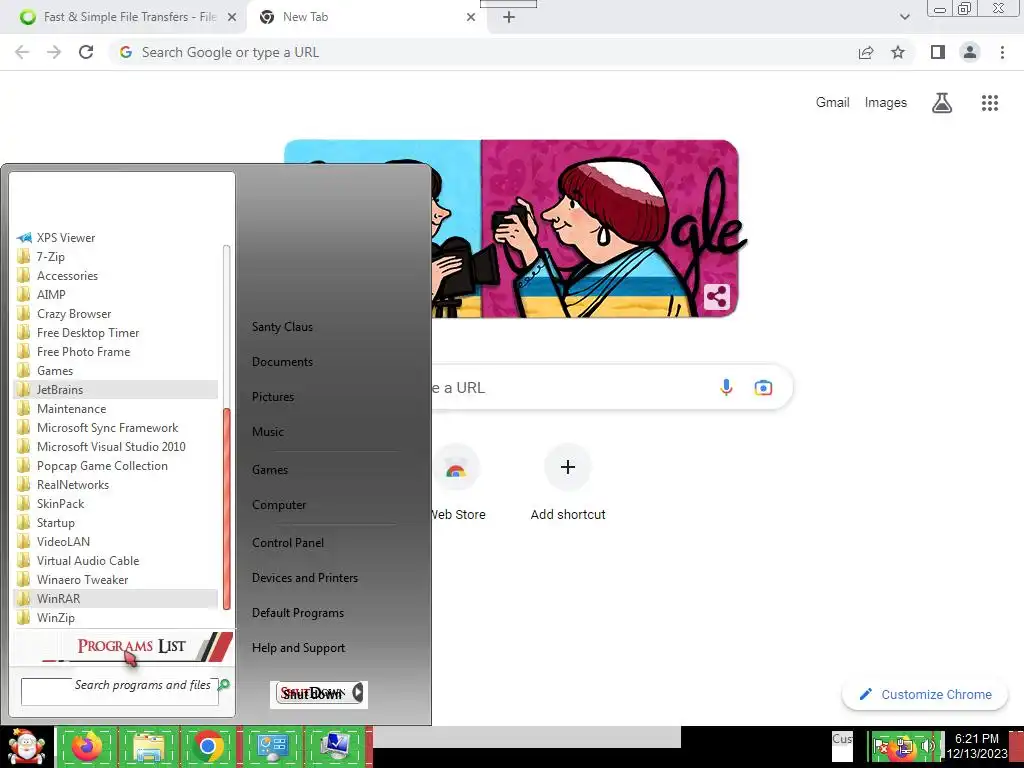Image resolution: width=1024 pixels, height=768 pixels.
Task: Open the Winaero Tweaker folder
Action: pos(116,579)
